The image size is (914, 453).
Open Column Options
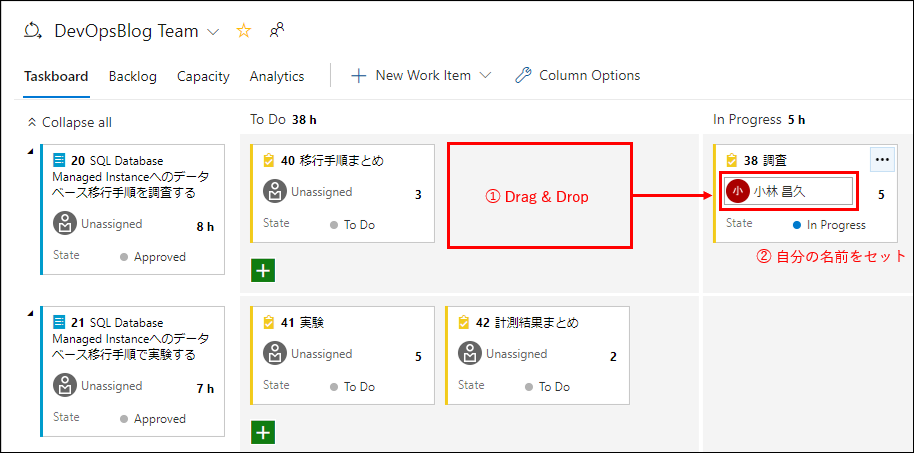578,75
